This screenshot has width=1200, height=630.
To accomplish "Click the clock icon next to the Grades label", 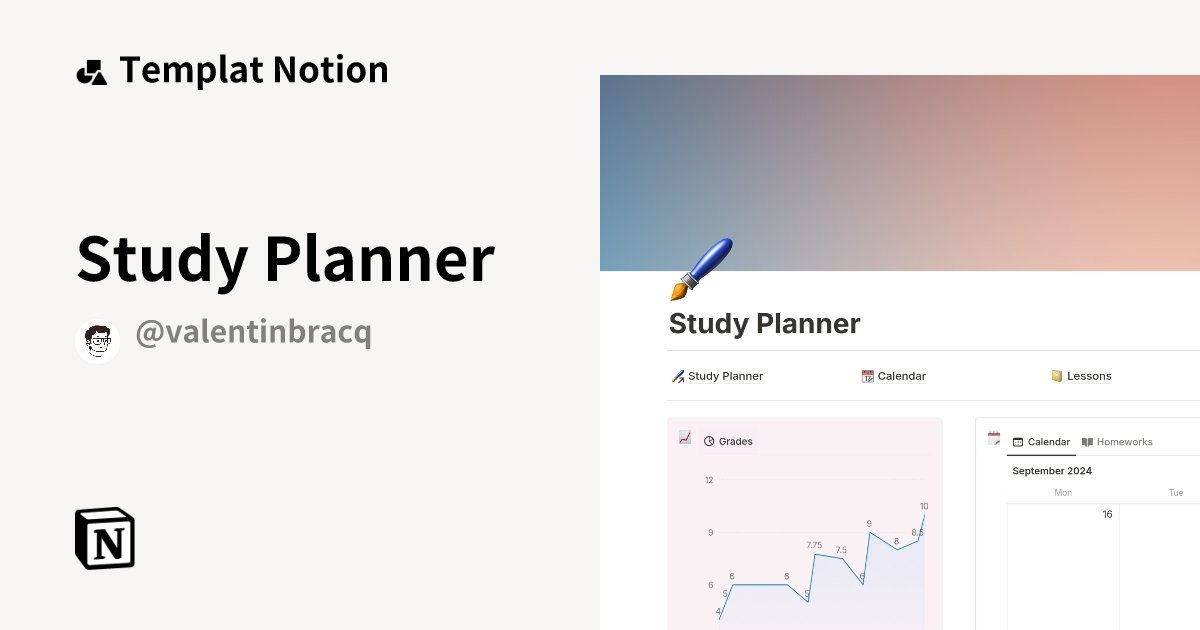I will coord(709,441).
